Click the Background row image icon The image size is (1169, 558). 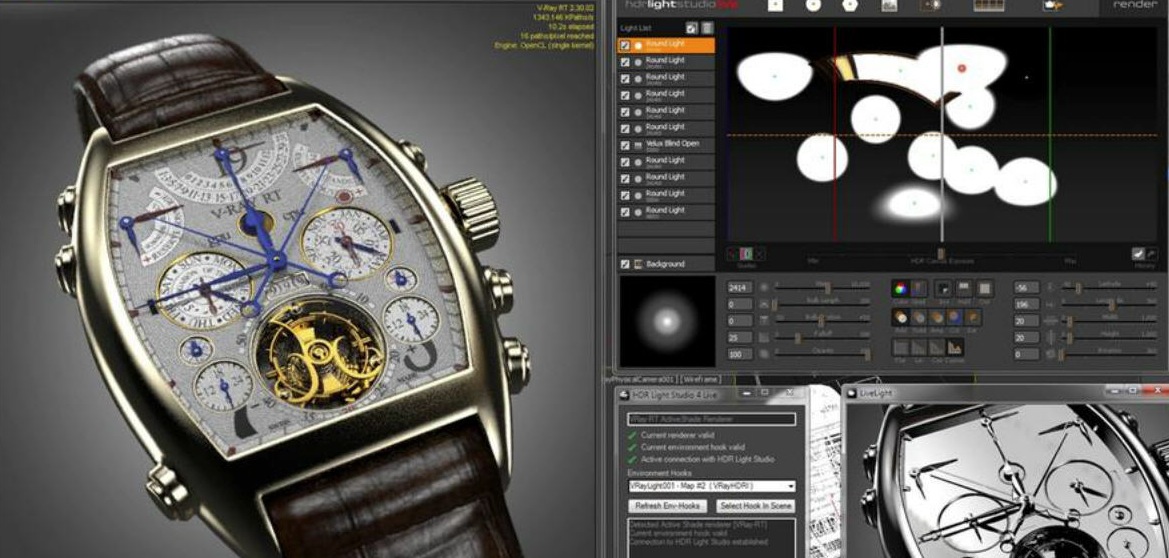pyautogui.click(x=638, y=264)
